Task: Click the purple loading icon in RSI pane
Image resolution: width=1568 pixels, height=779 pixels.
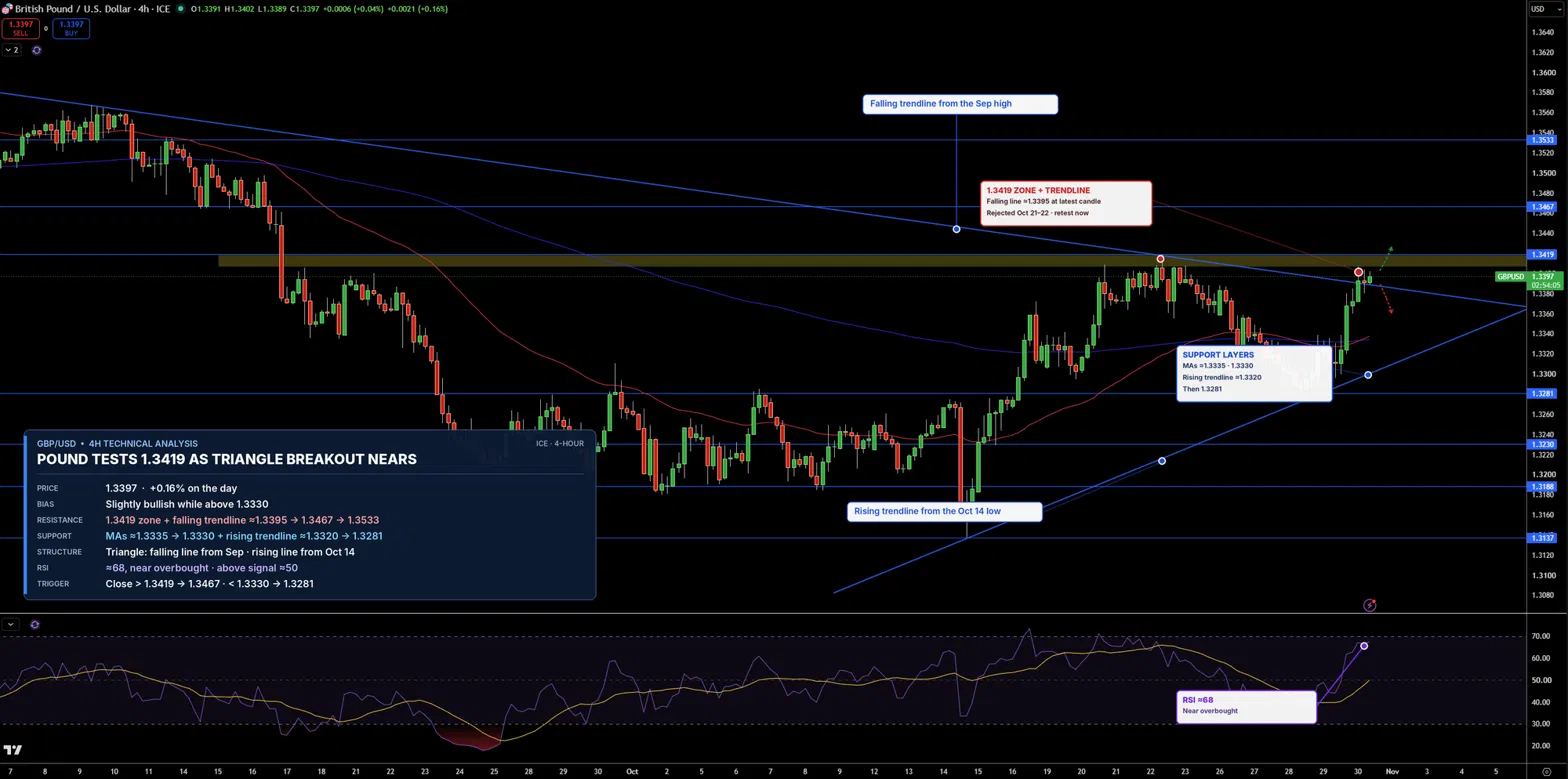Action: pyautogui.click(x=35, y=624)
